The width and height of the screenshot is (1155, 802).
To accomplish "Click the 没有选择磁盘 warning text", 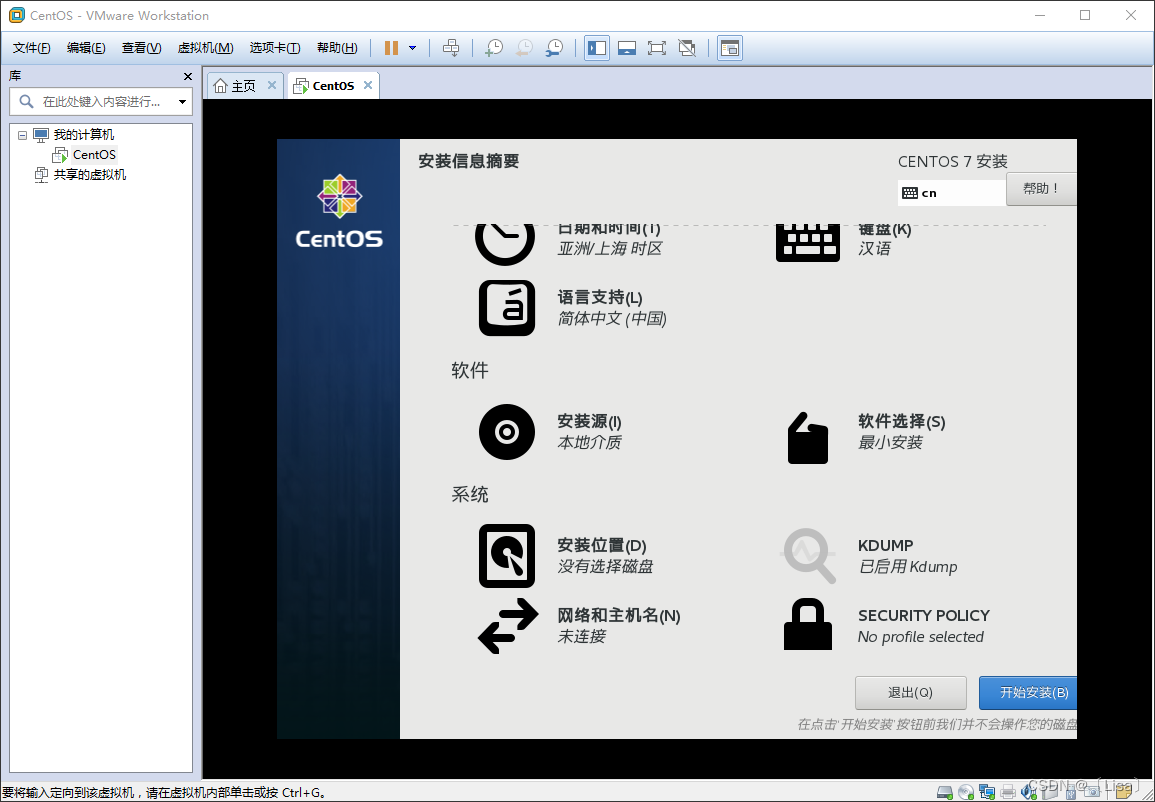I will click(x=605, y=566).
